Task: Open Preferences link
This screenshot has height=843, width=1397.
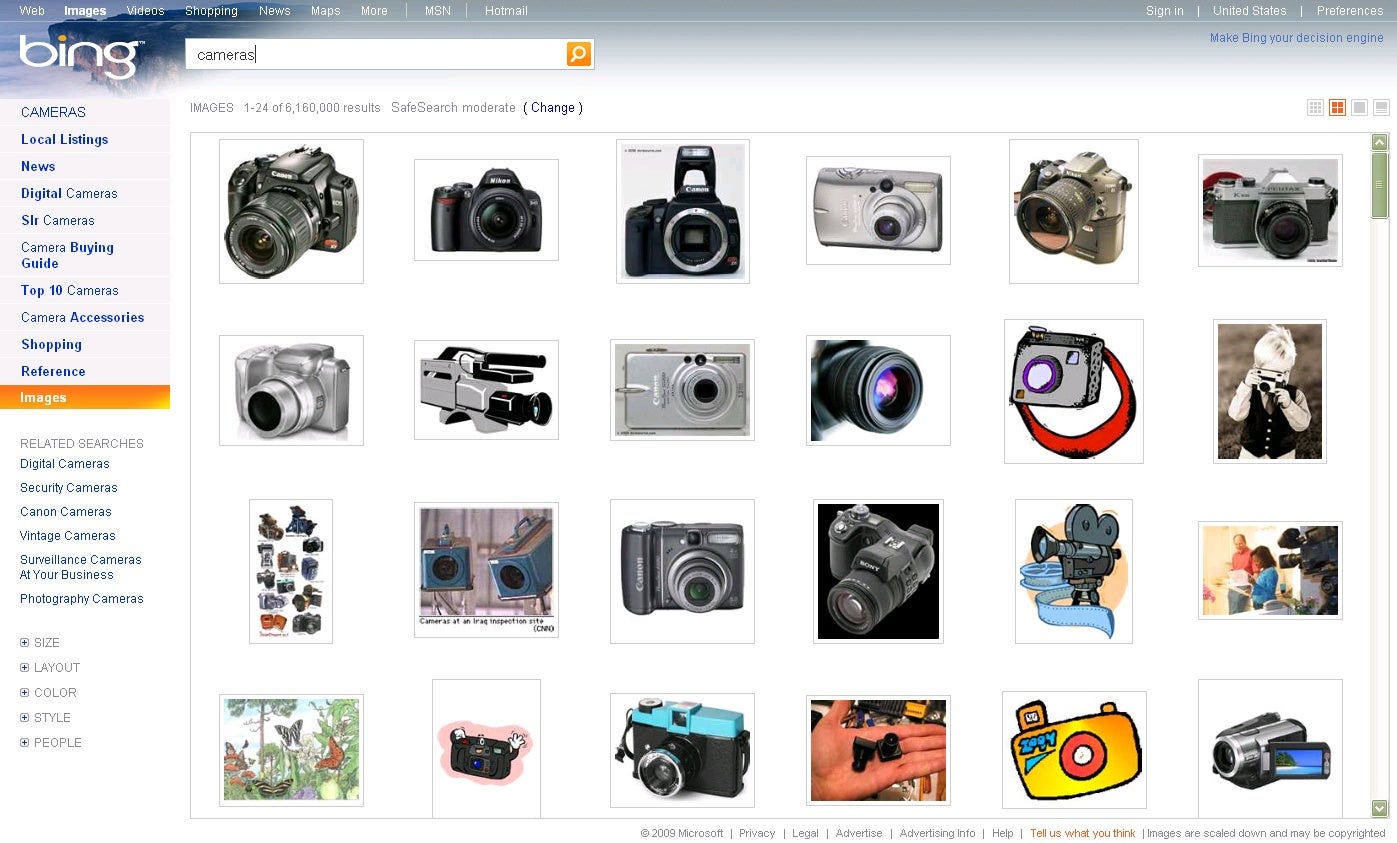Action: click(x=1349, y=11)
